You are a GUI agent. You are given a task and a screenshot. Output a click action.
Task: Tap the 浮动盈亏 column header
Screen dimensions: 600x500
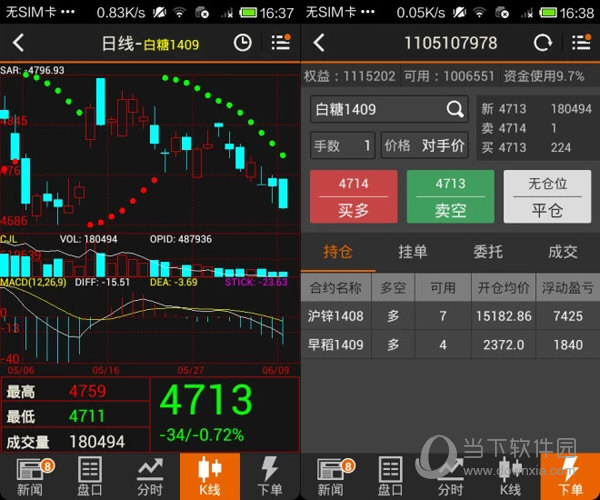(568, 287)
